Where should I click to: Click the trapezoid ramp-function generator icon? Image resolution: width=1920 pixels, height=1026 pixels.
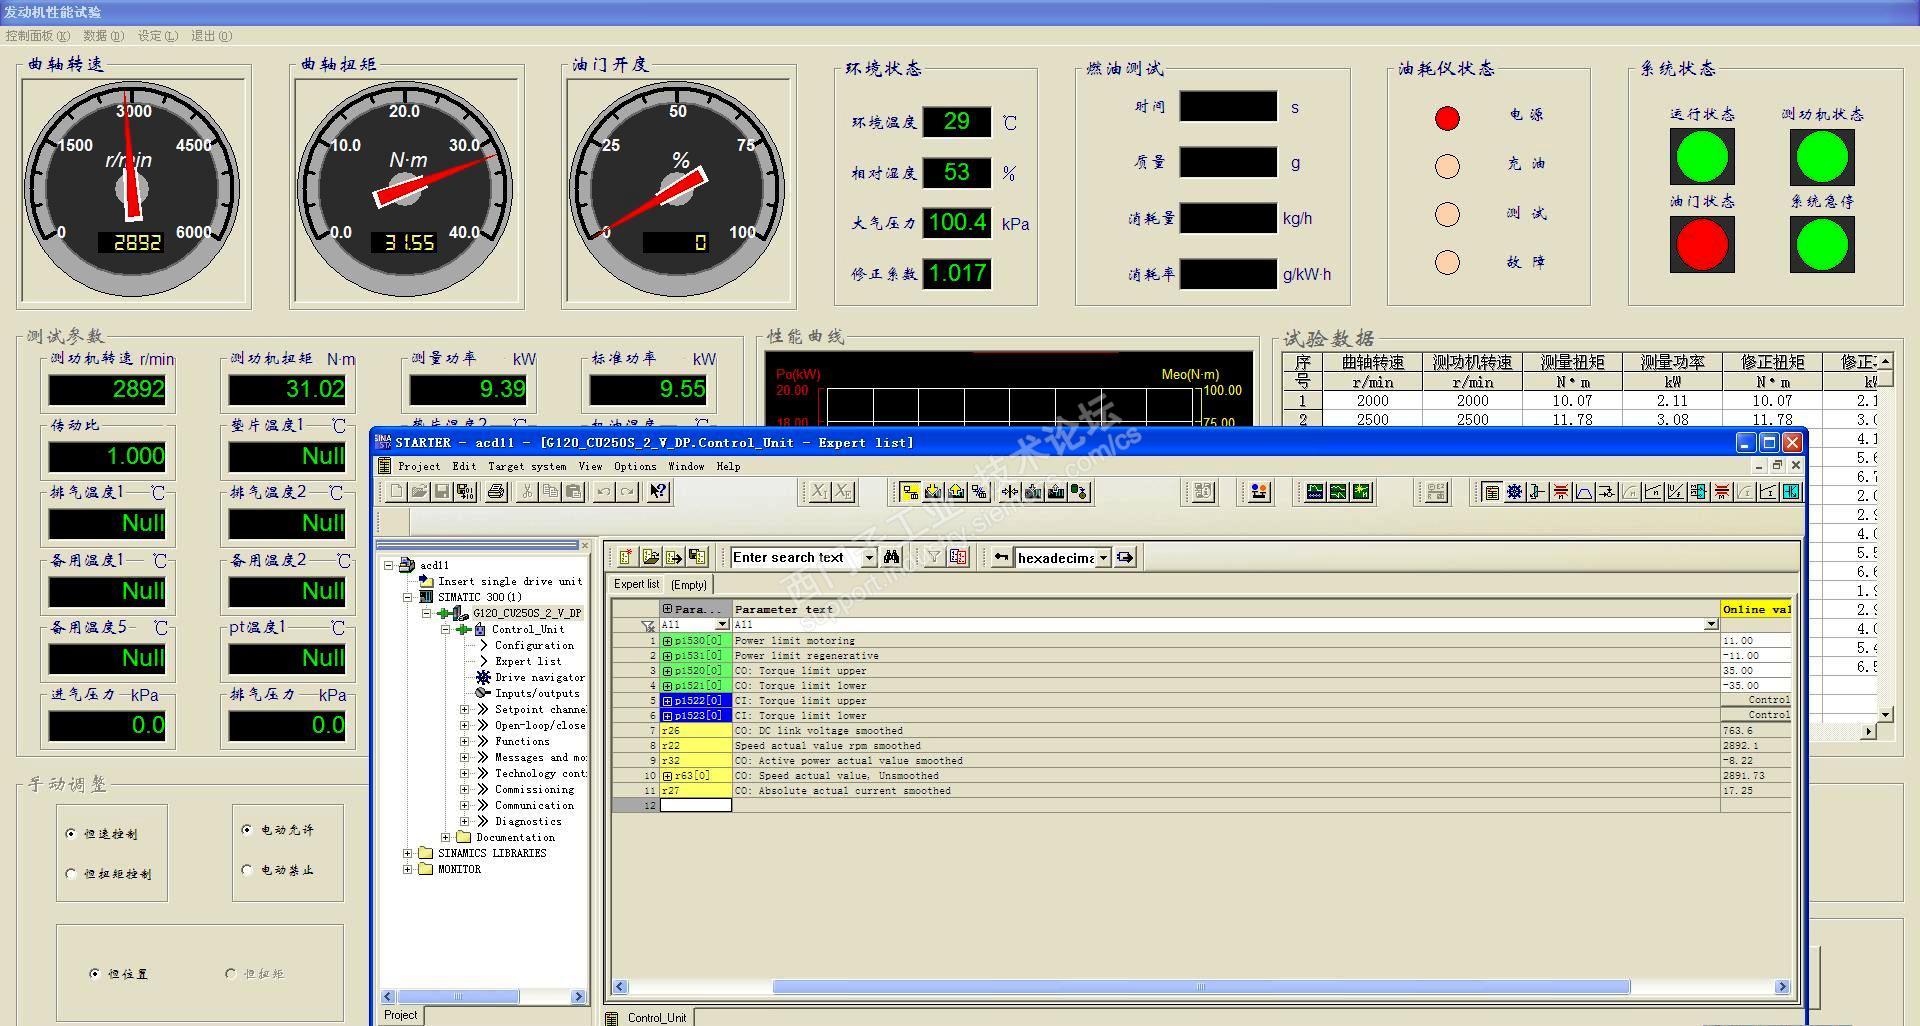point(1584,492)
